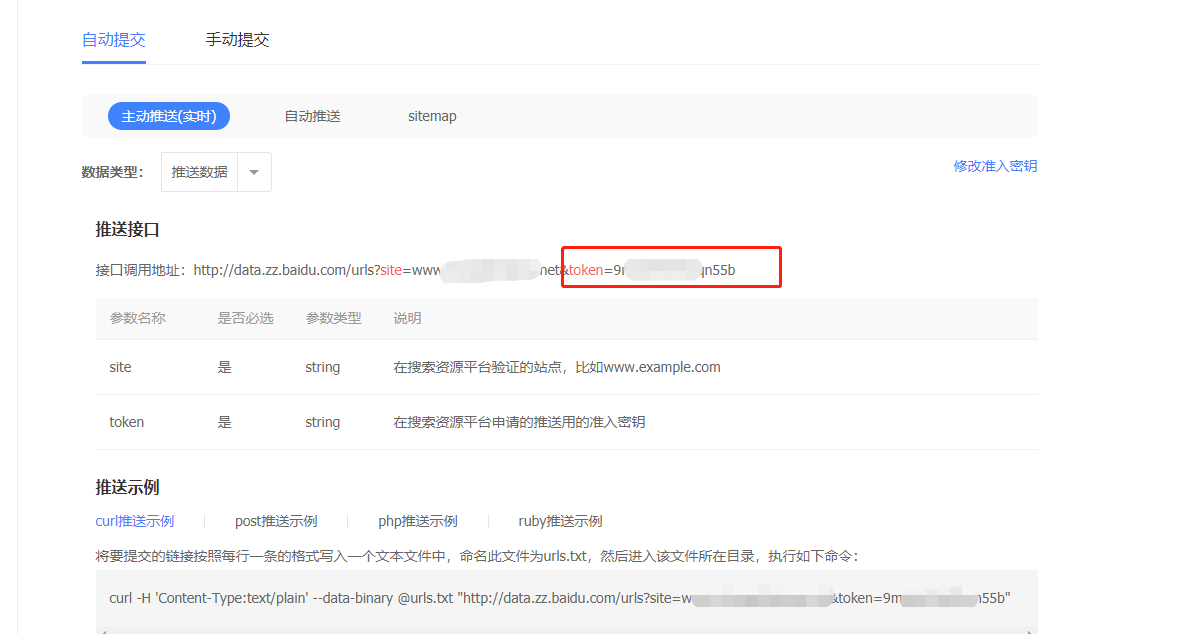Switch to the 自动推送 option
The image size is (1180, 634).
[x=312, y=116]
